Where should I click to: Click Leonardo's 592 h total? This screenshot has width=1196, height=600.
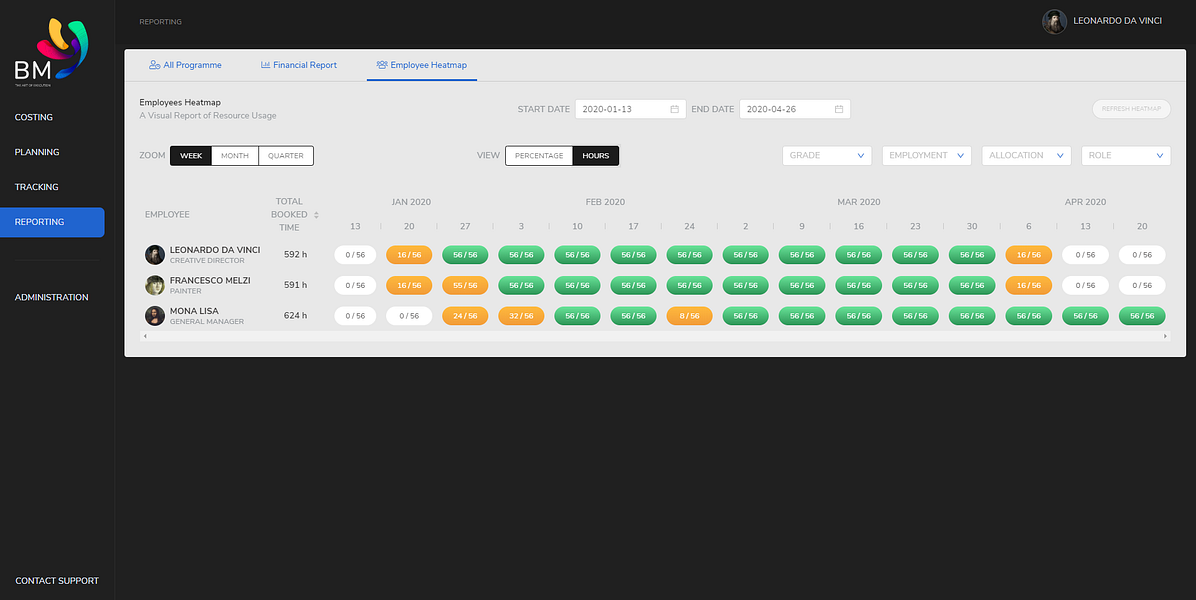point(295,255)
